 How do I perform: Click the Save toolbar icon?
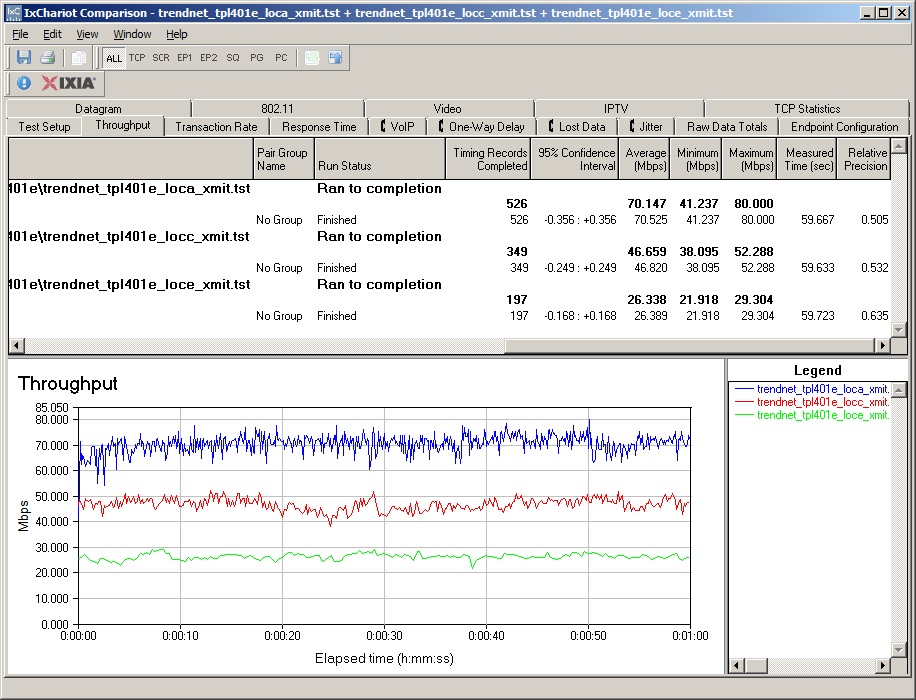click(x=24, y=57)
